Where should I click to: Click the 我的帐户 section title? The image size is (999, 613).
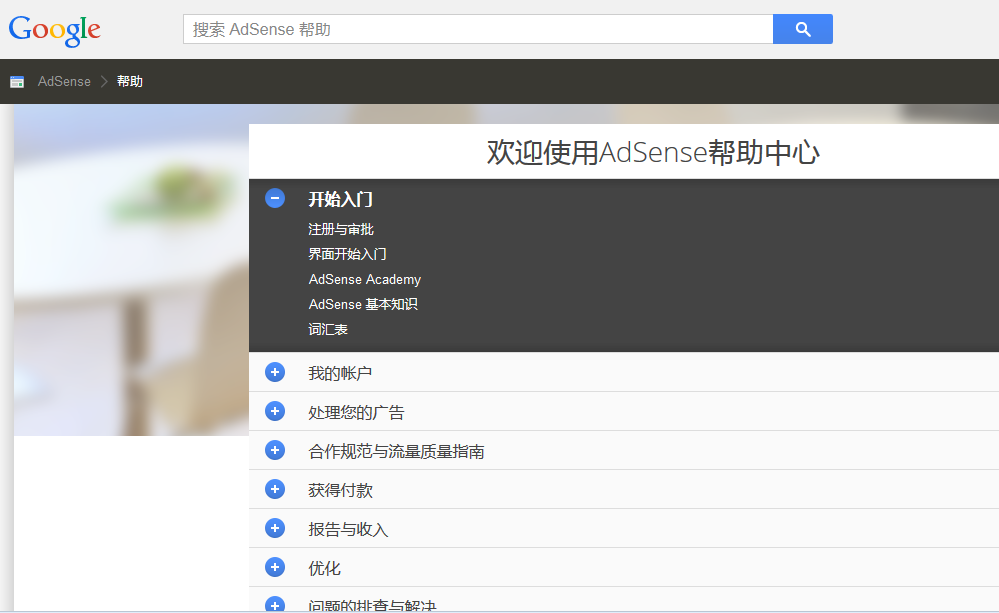340,373
